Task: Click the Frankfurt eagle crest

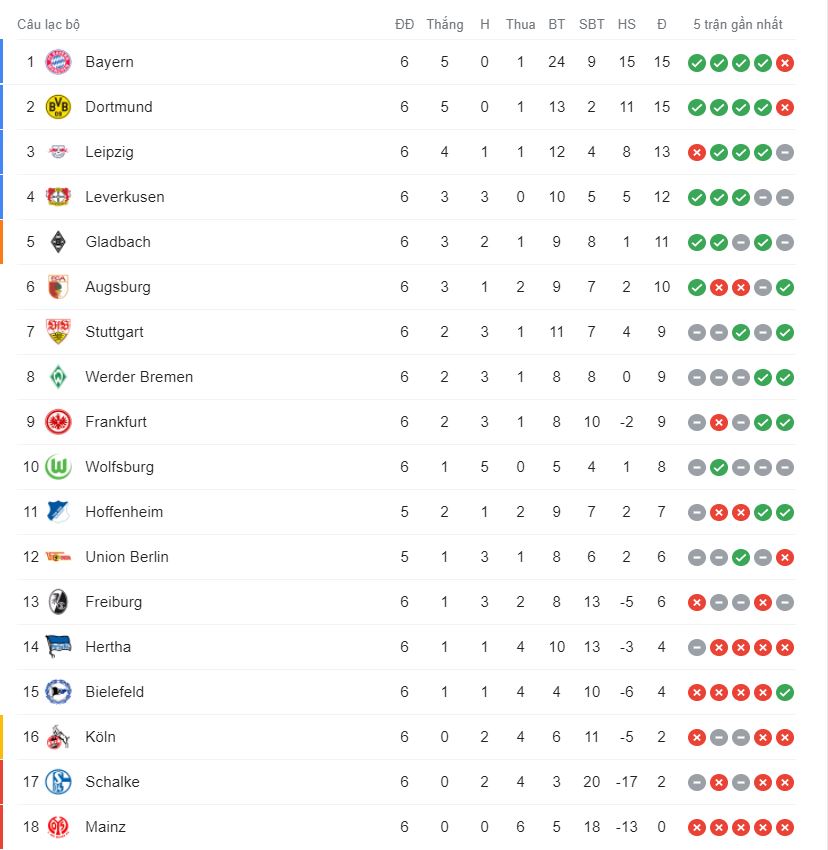Action: point(58,422)
